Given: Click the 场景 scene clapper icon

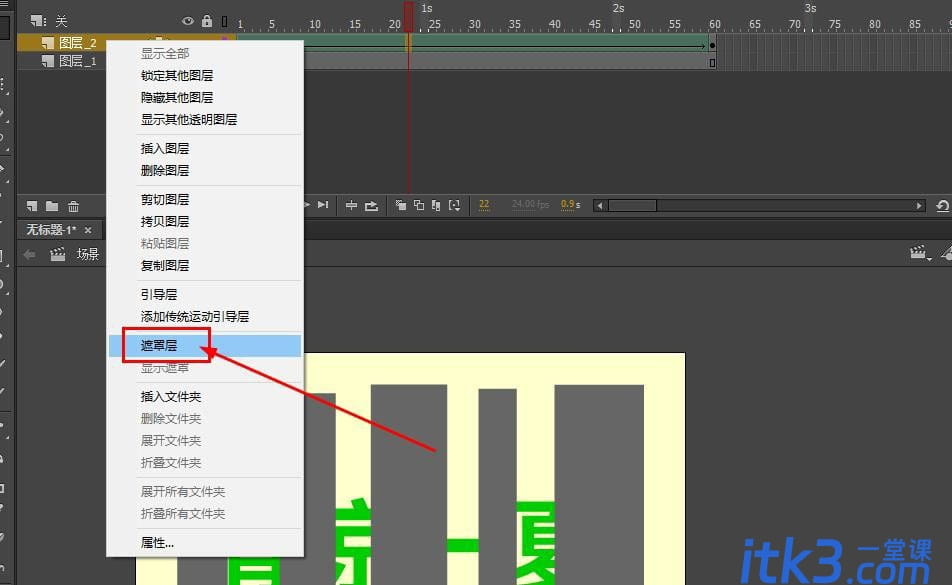Looking at the screenshot, I should click(58, 254).
